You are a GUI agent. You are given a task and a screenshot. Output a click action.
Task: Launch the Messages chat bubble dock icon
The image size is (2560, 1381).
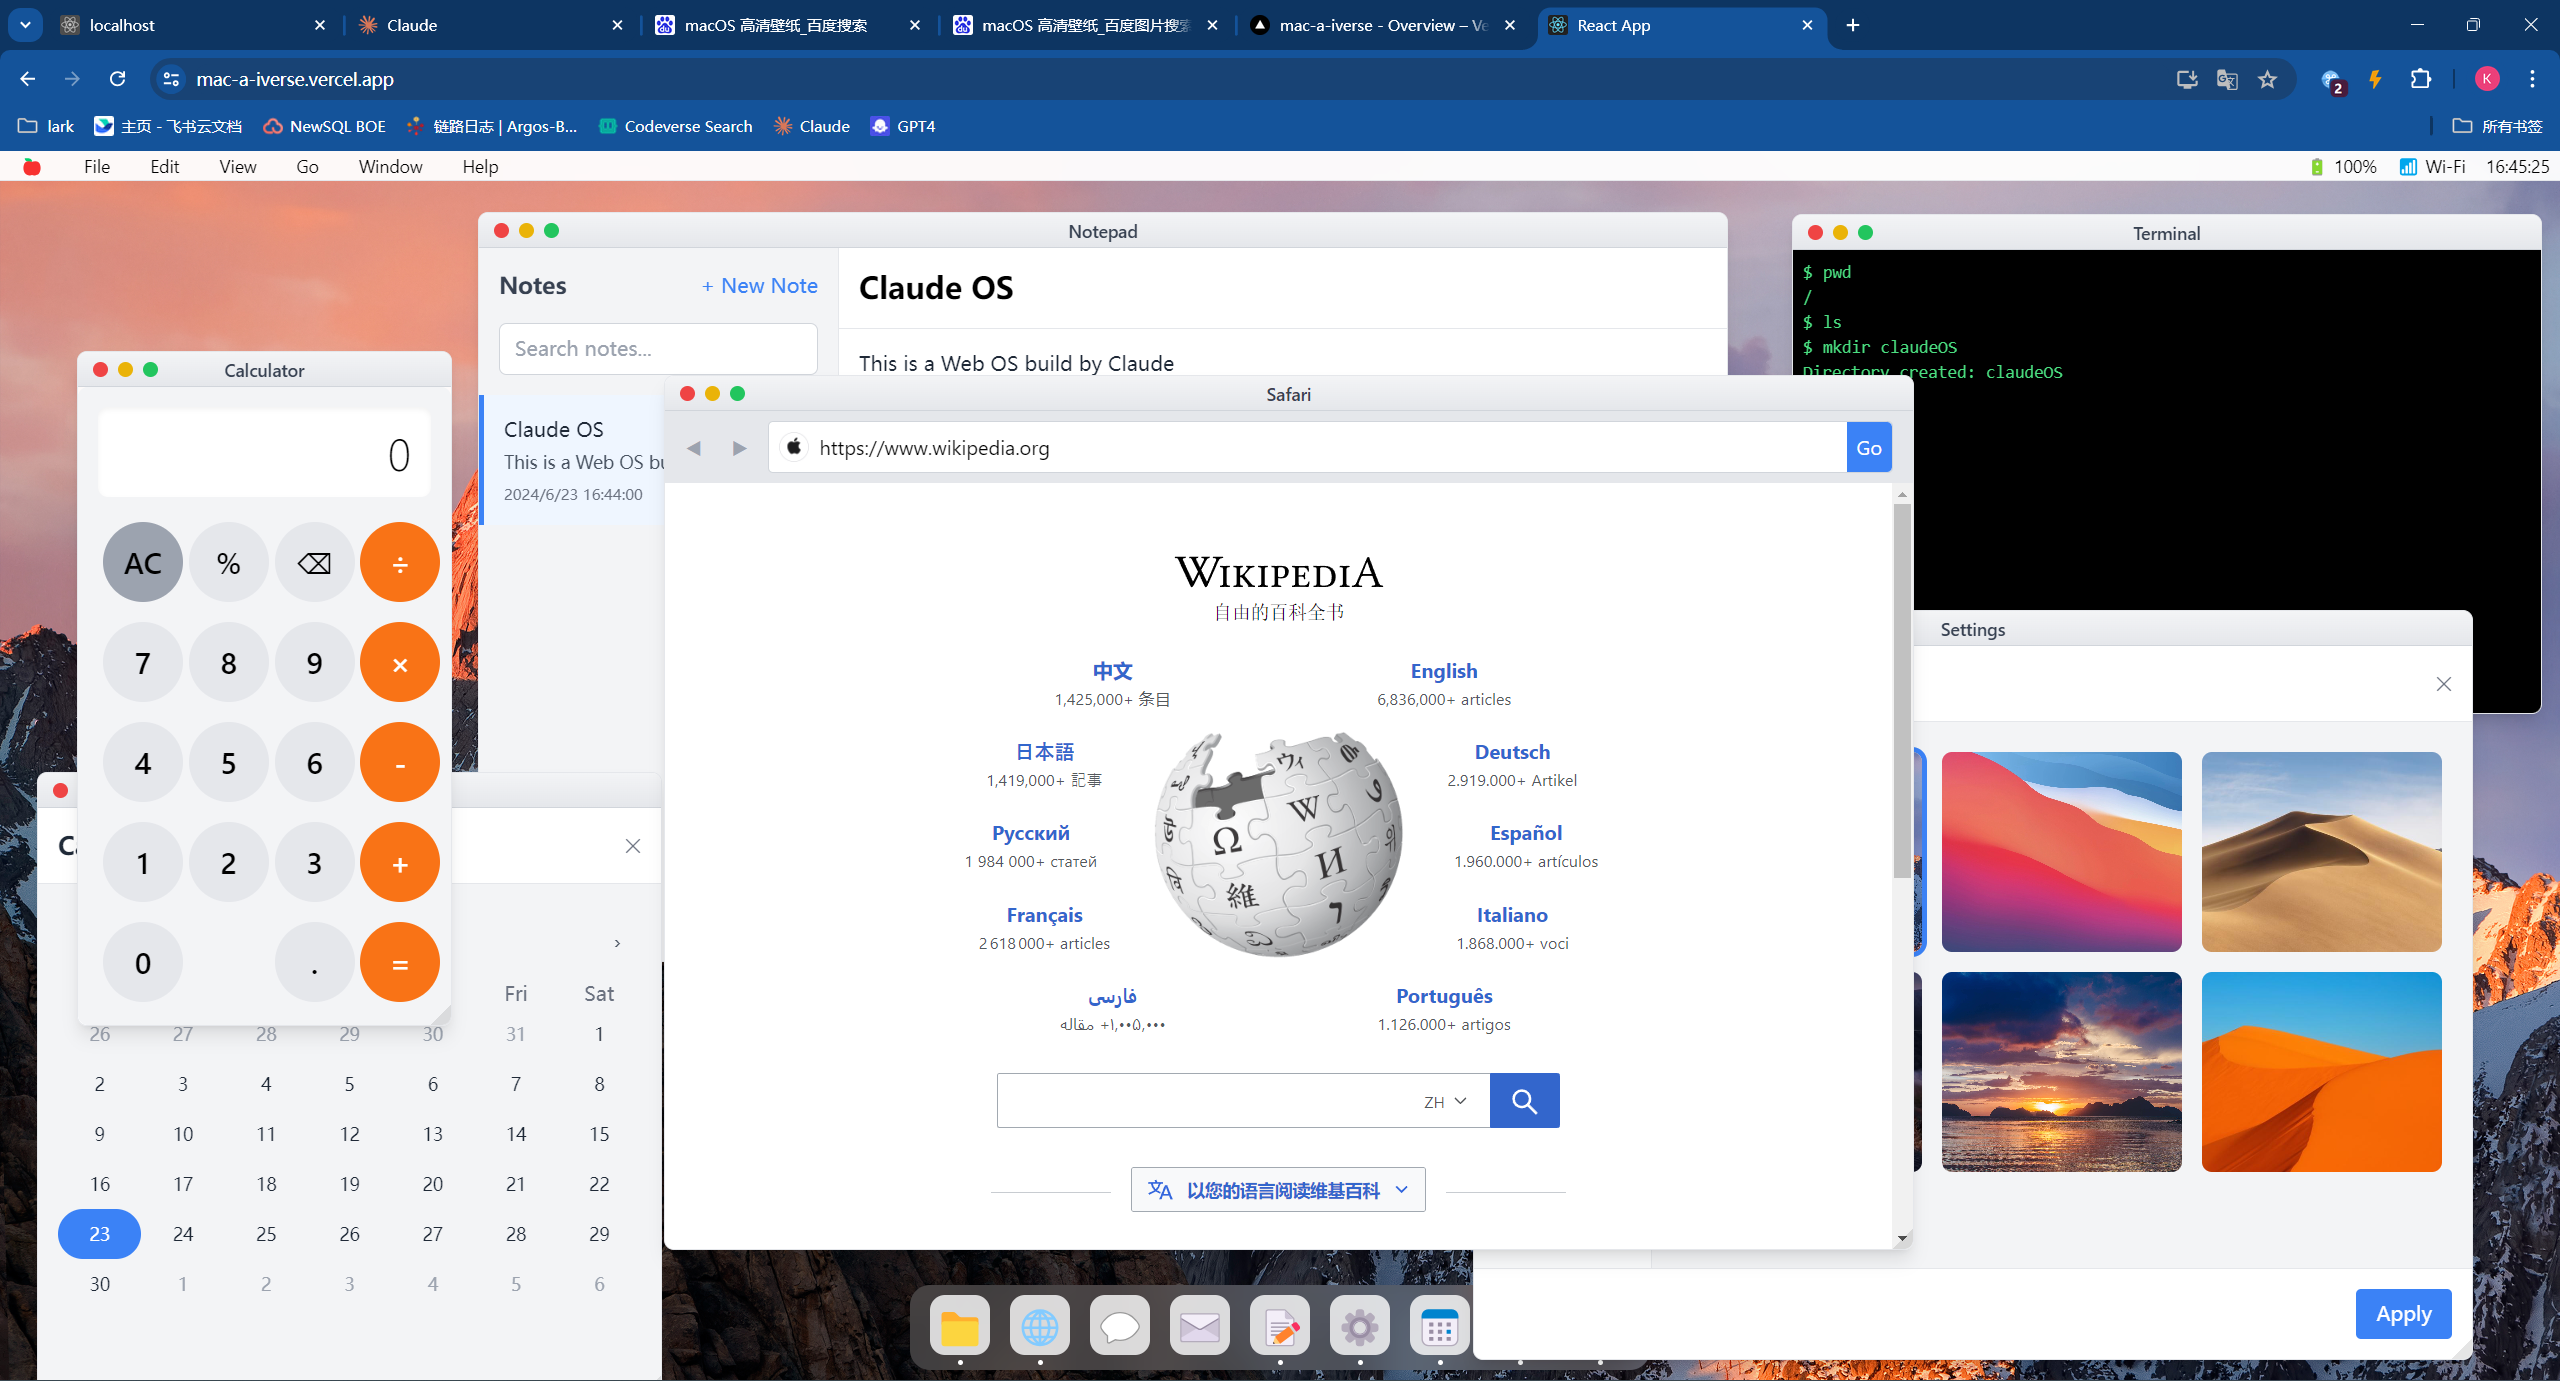pyautogui.click(x=1119, y=1327)
